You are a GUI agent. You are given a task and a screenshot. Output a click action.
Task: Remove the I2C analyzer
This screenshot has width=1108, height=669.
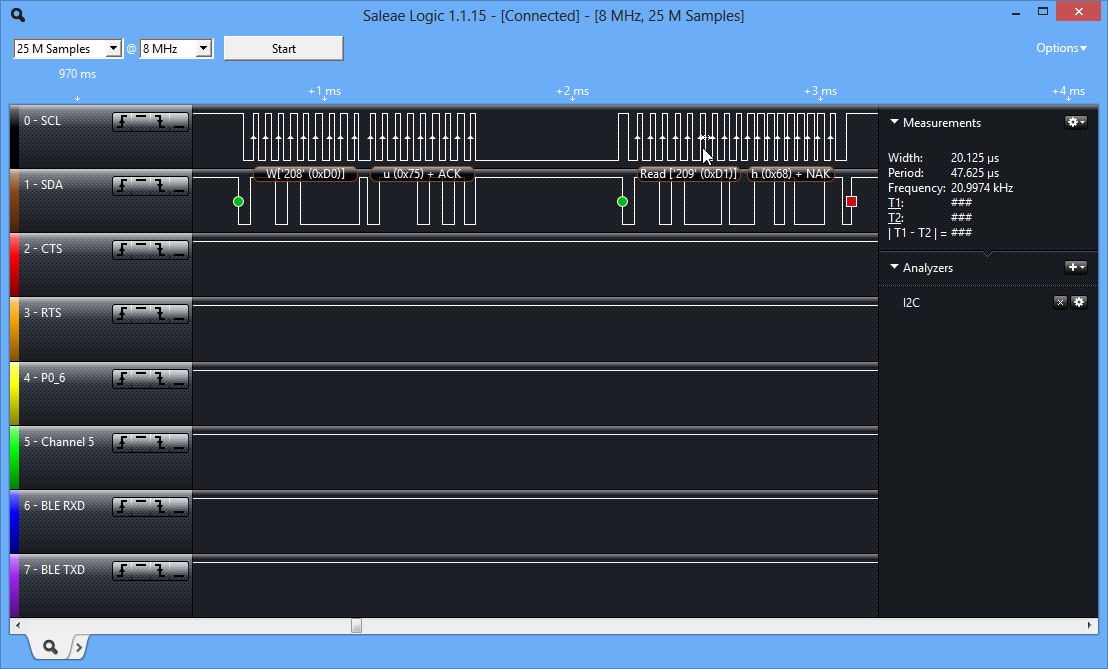1060,302
